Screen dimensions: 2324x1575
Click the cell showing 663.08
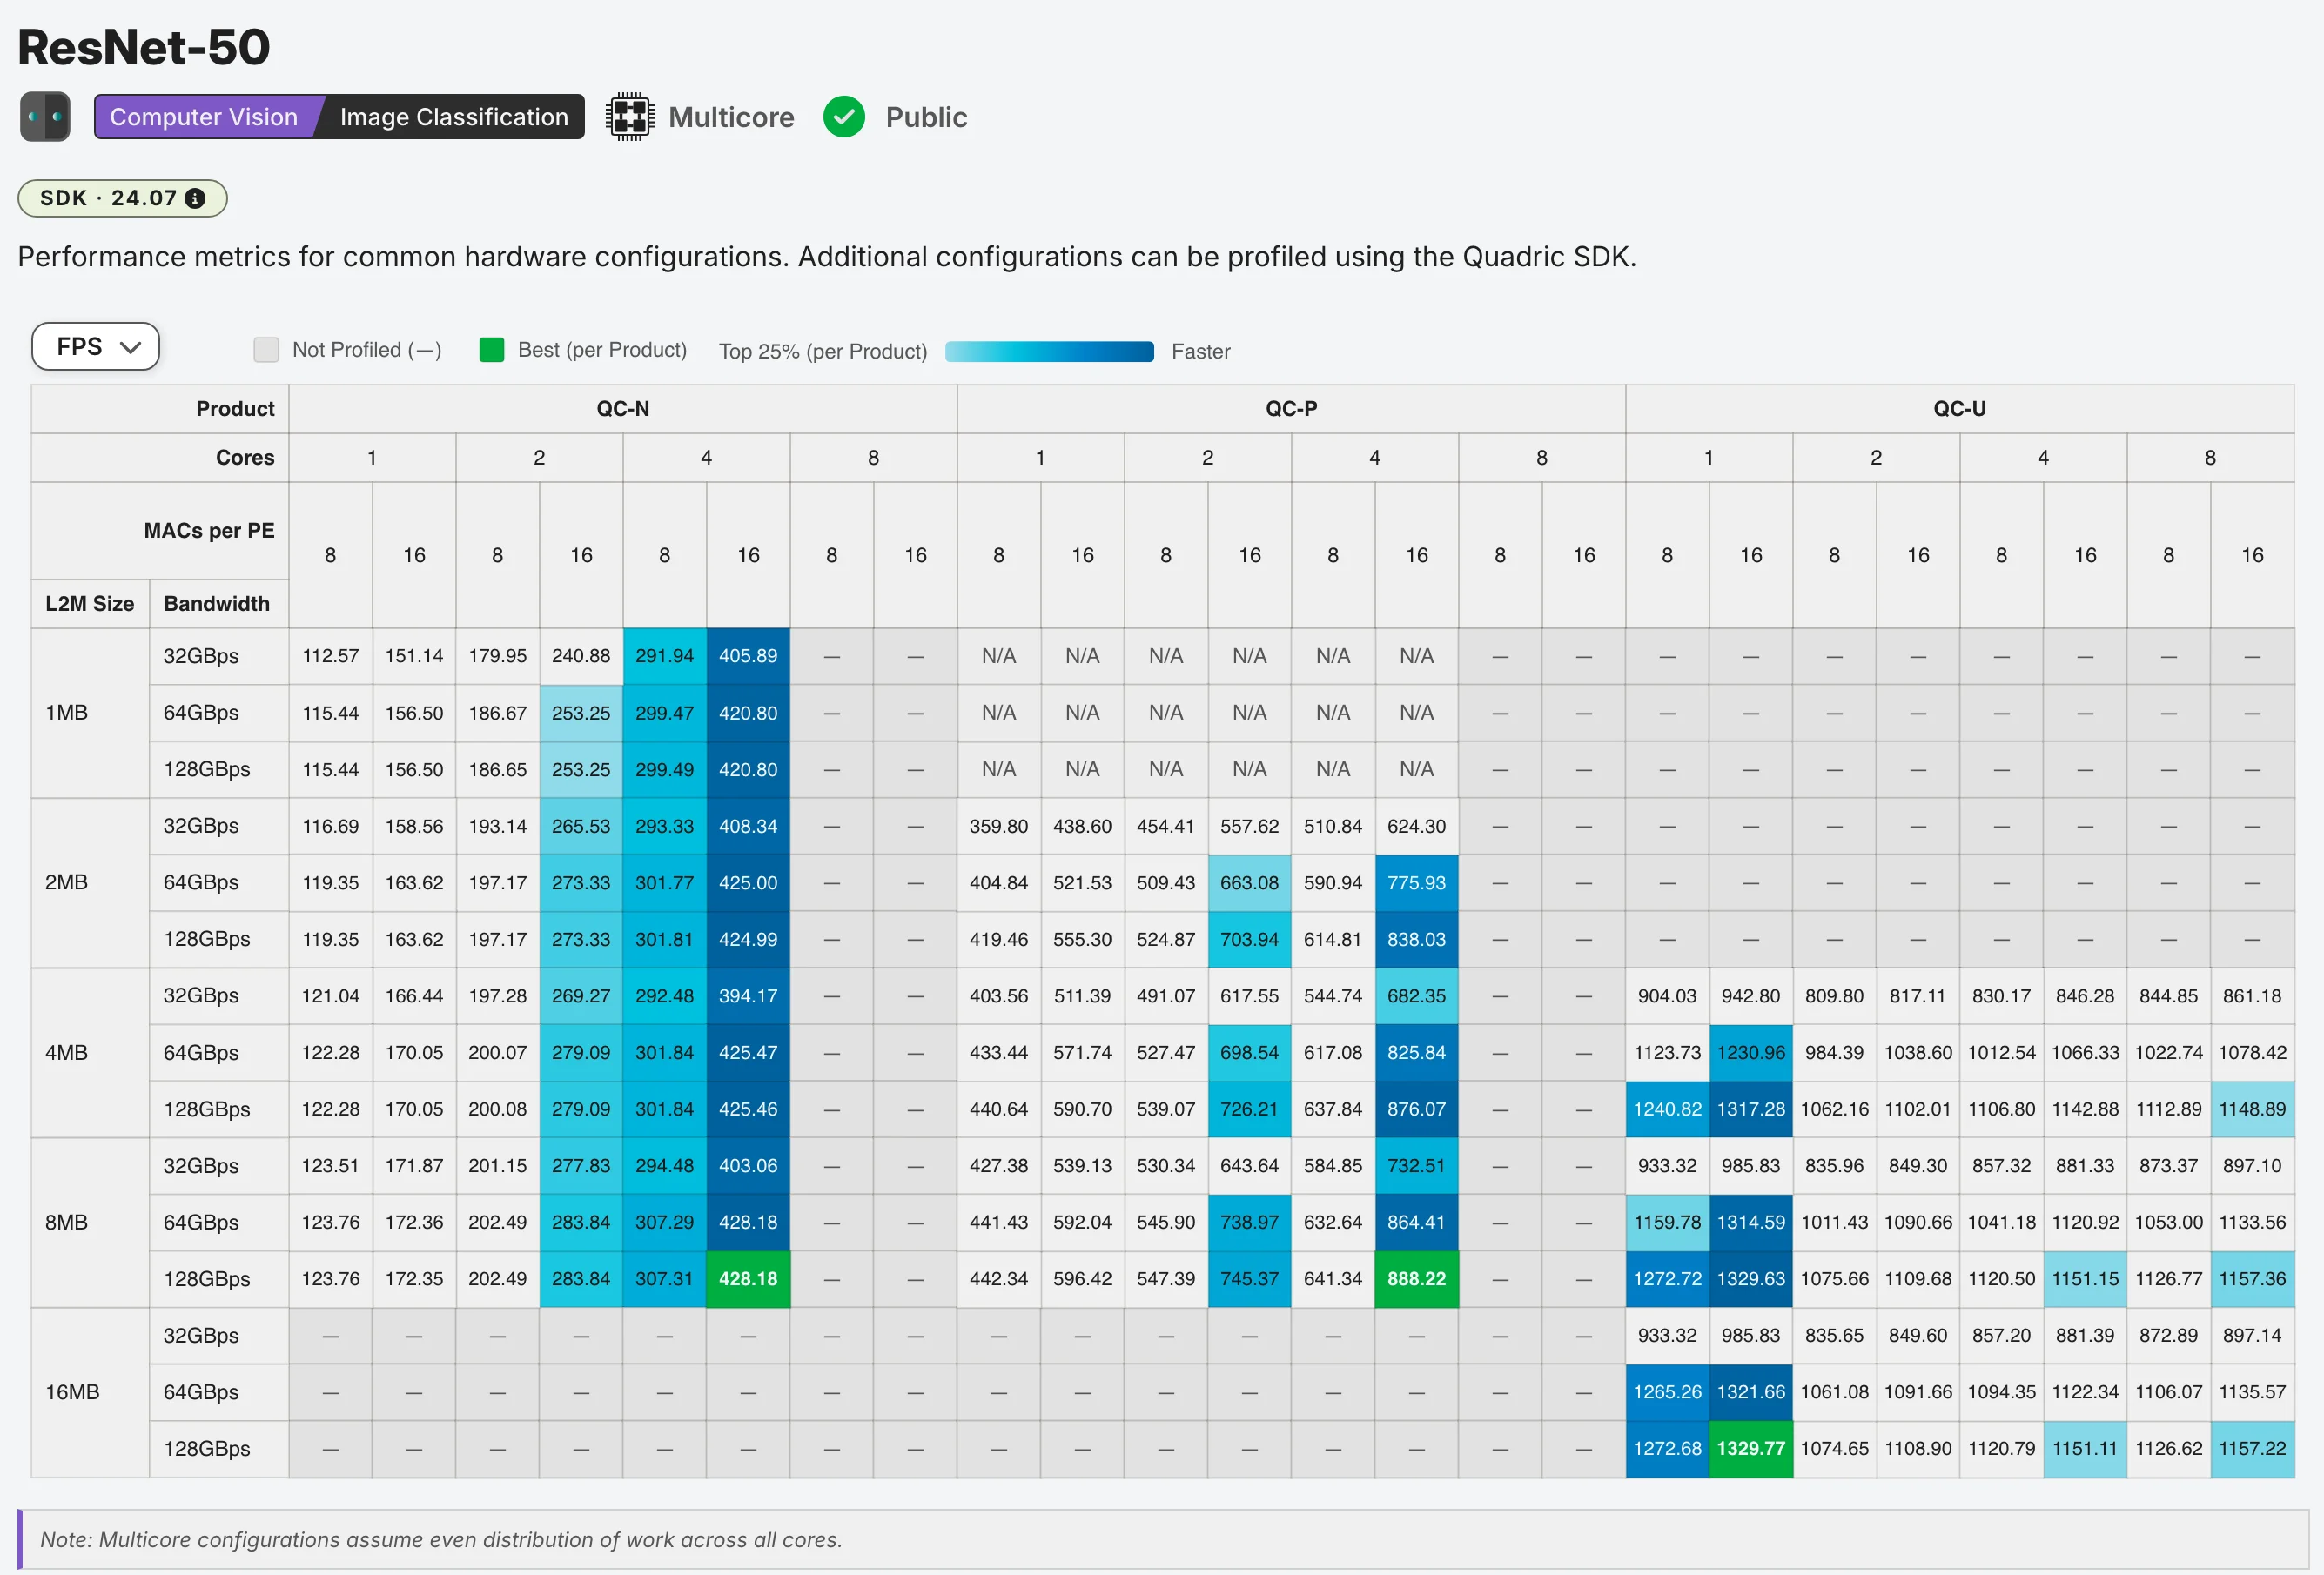point(1249,883)
